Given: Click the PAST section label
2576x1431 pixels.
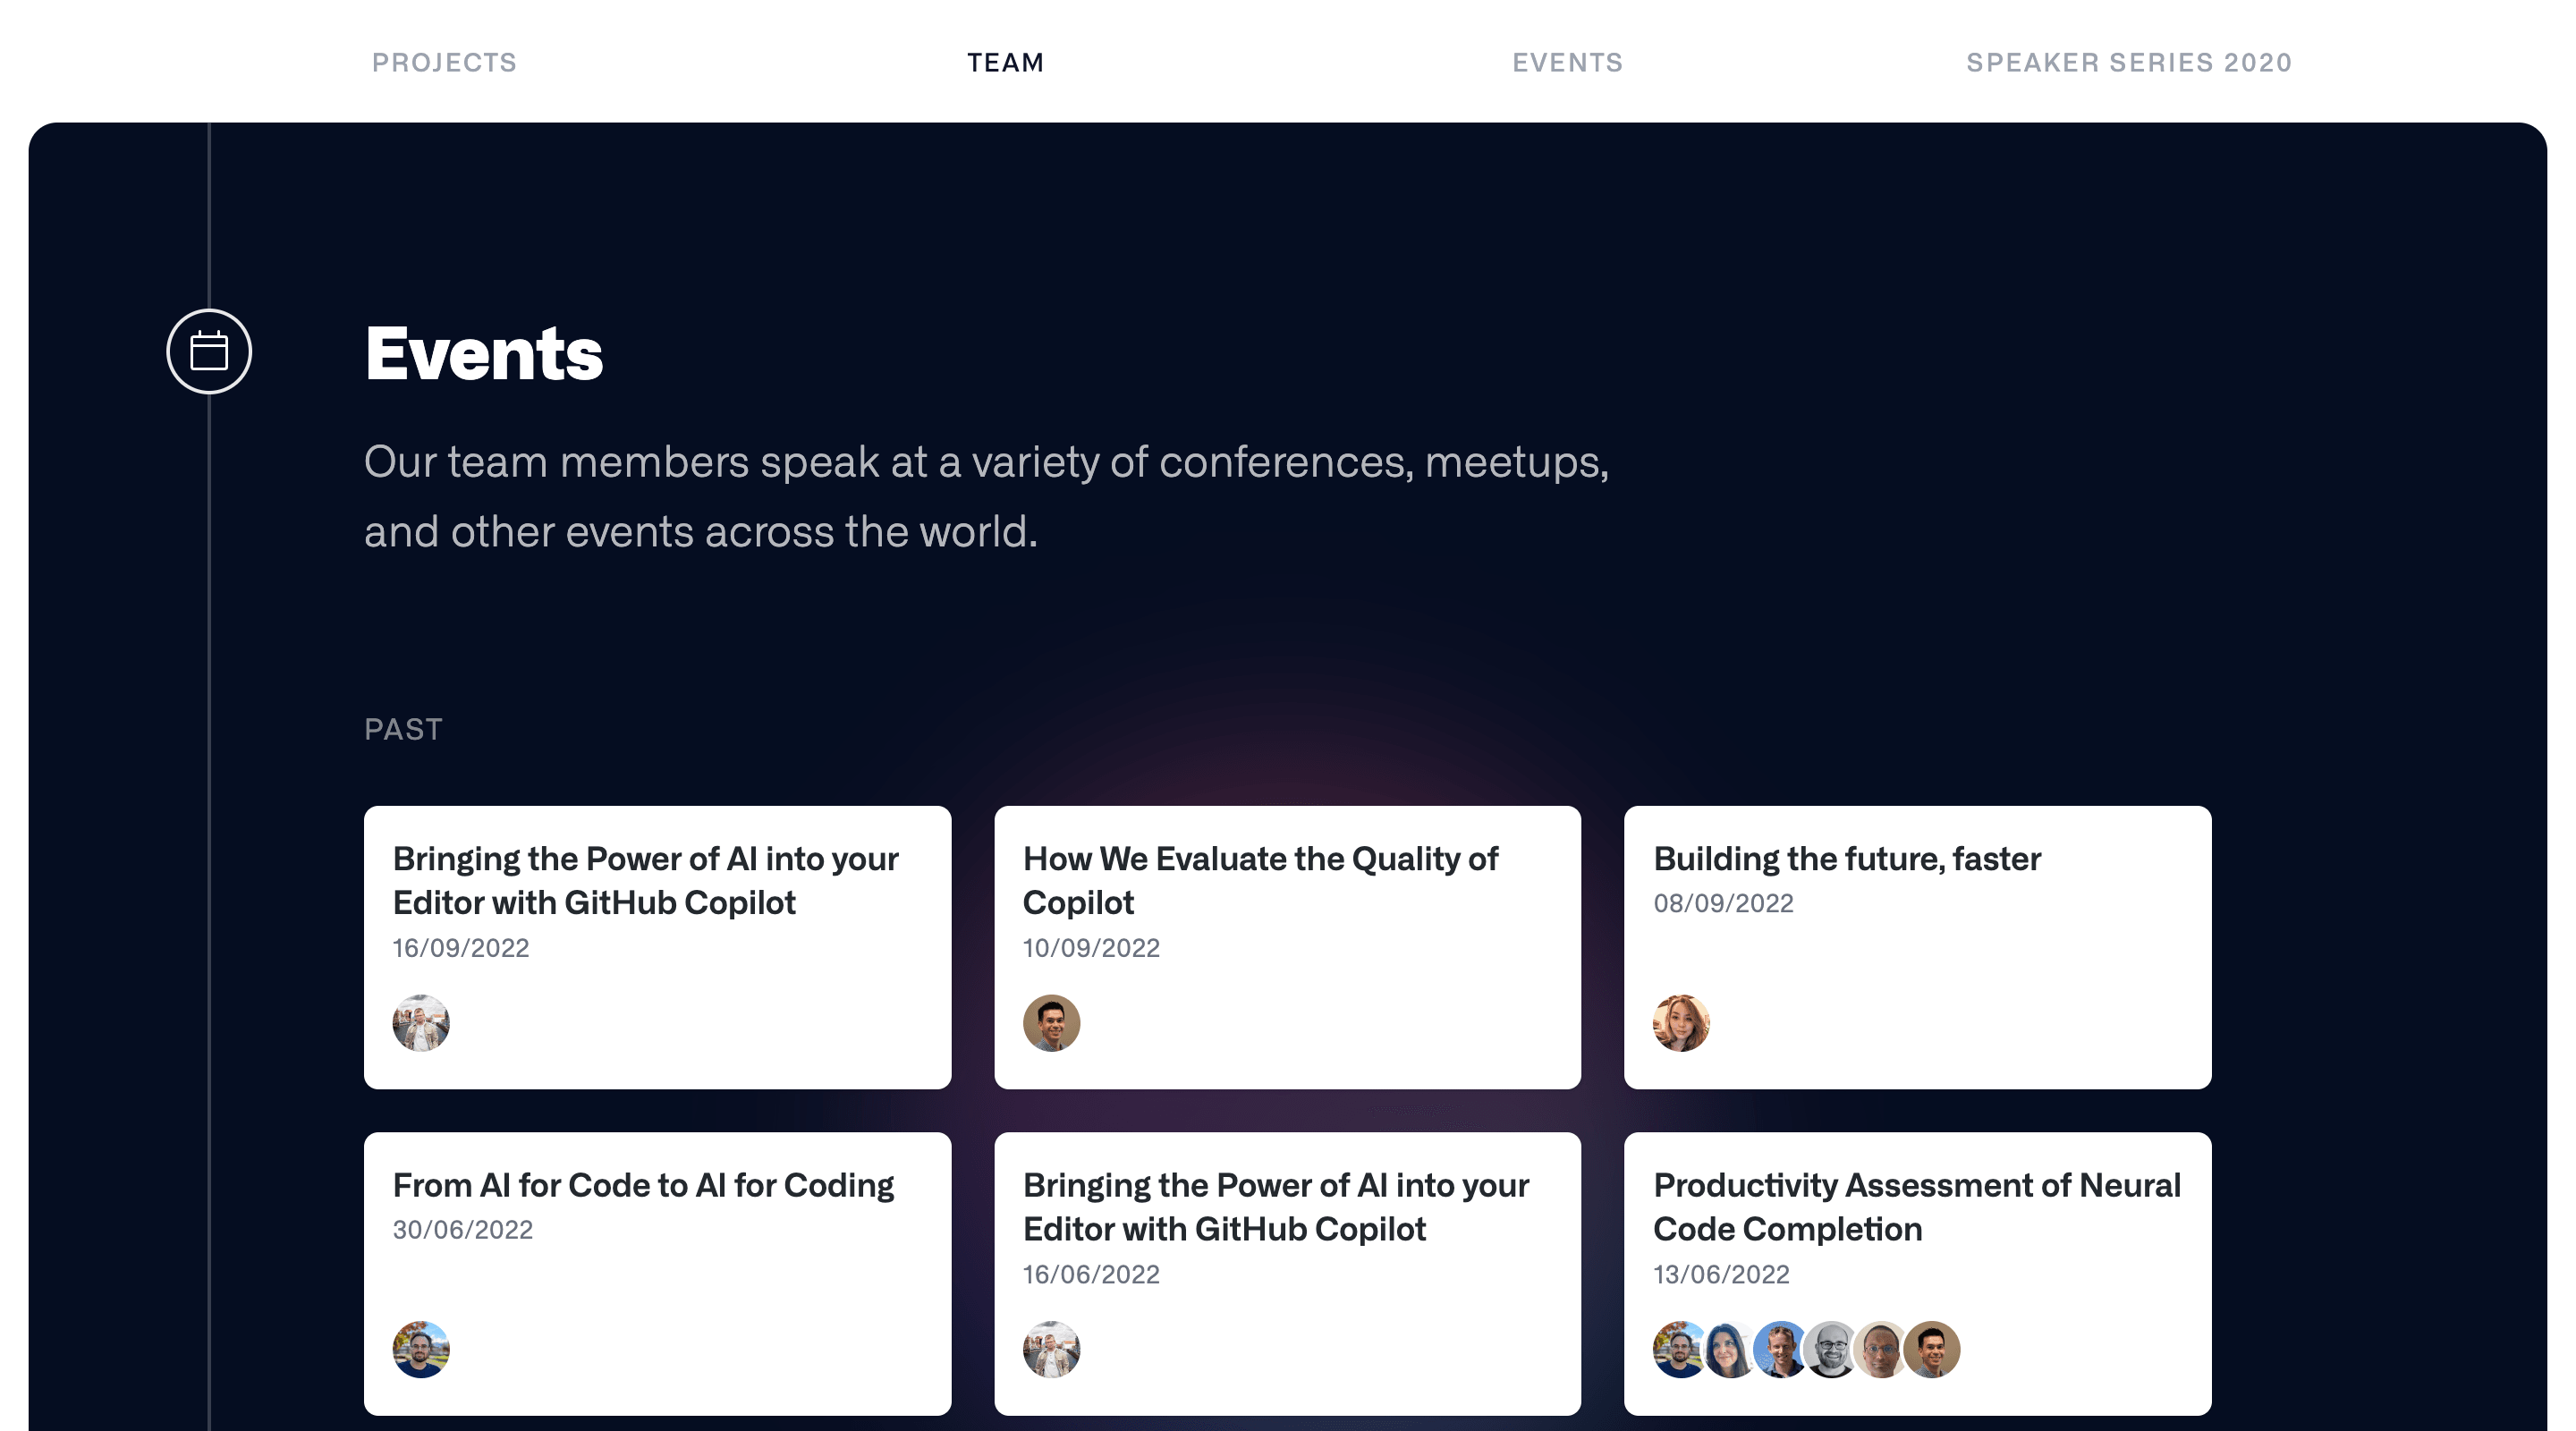Looking at the screenshot, I should [403, 729].
